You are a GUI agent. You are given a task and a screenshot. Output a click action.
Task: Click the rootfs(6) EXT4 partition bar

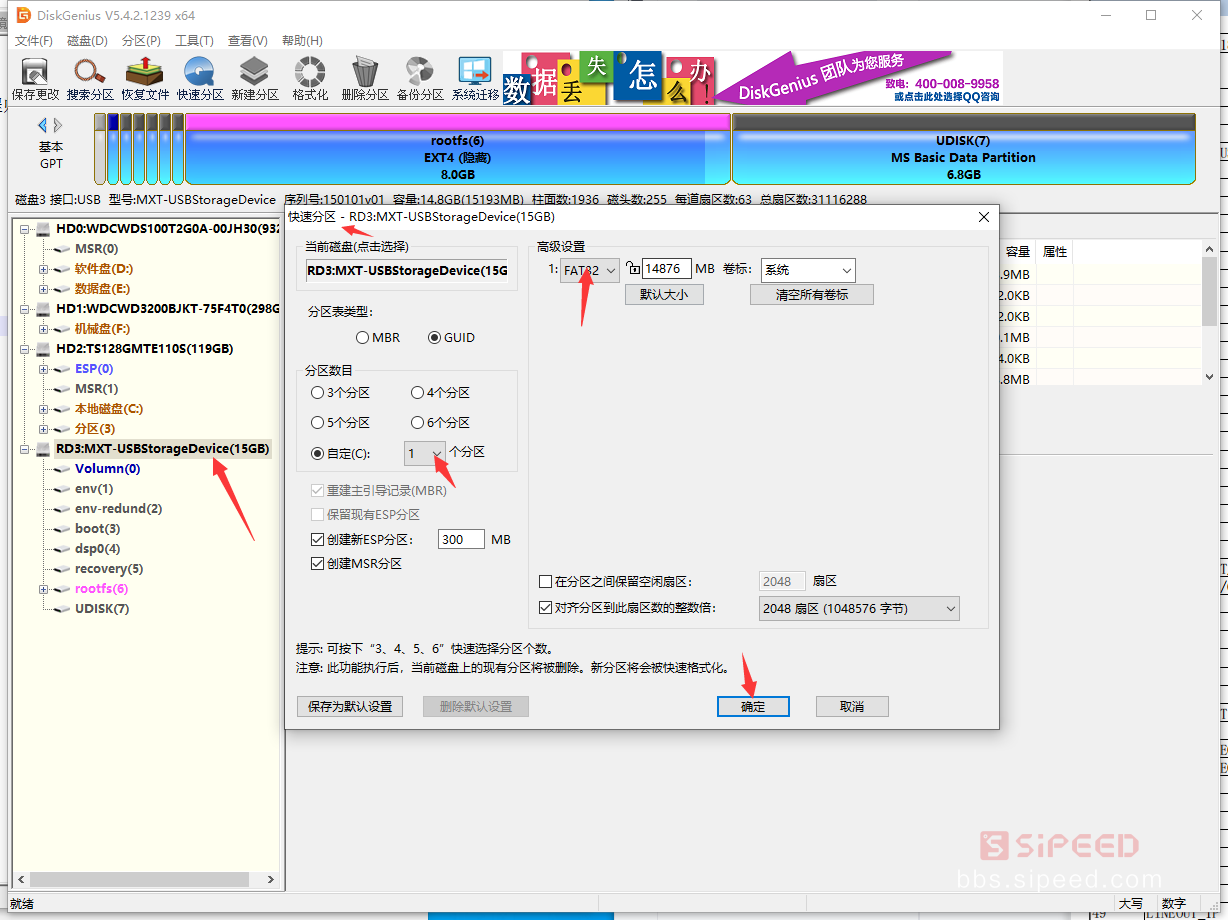[459, 149]
